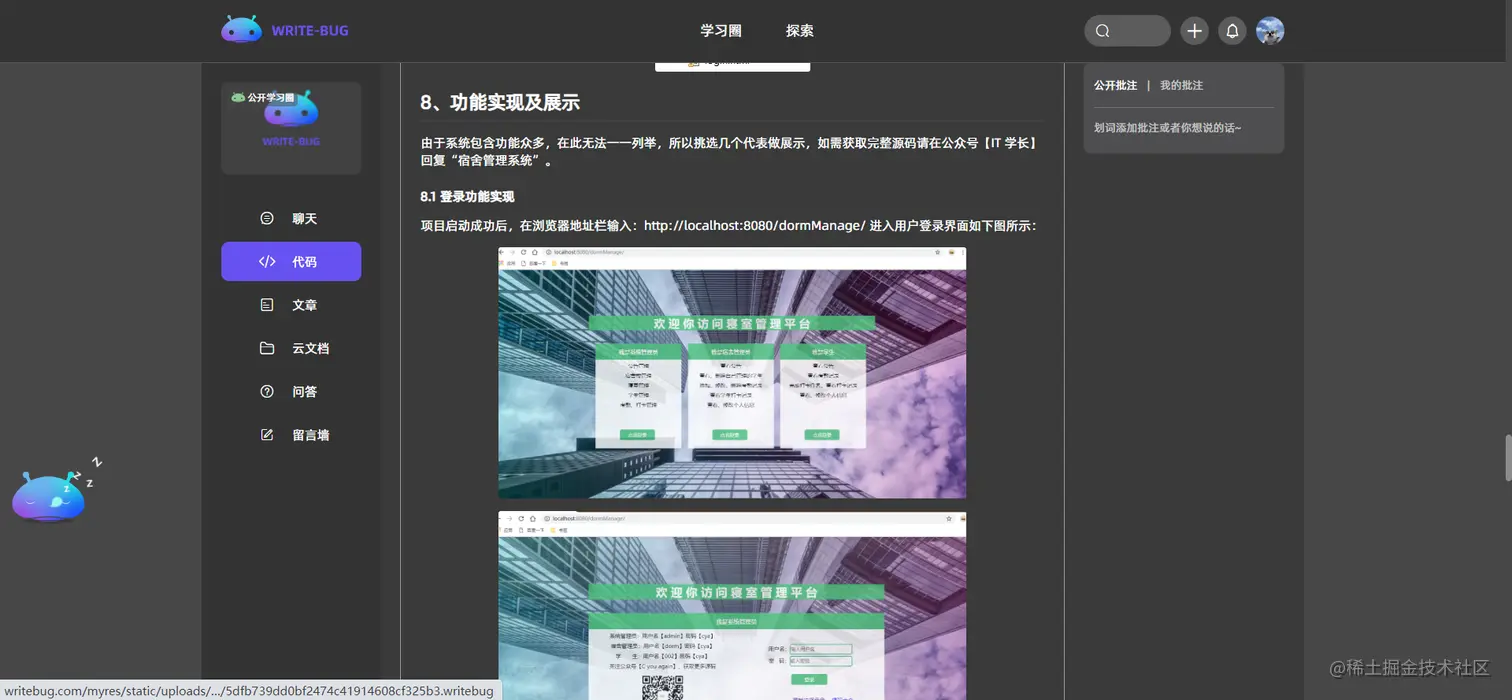1512x700 pixels.
Task: Click the code brackets icon beside 代码
Action: (x=267, y=262)
